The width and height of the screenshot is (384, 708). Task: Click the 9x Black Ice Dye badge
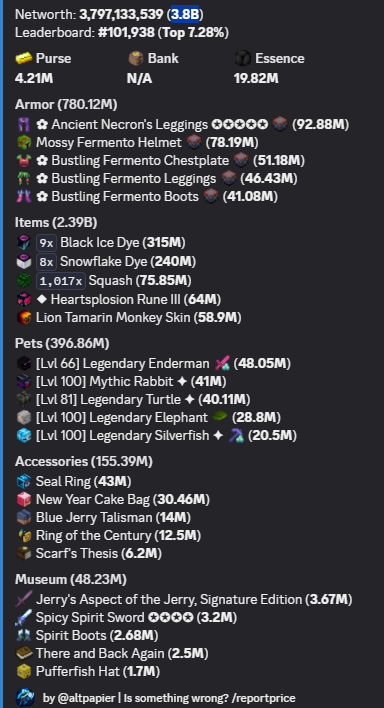click(47, 243)
